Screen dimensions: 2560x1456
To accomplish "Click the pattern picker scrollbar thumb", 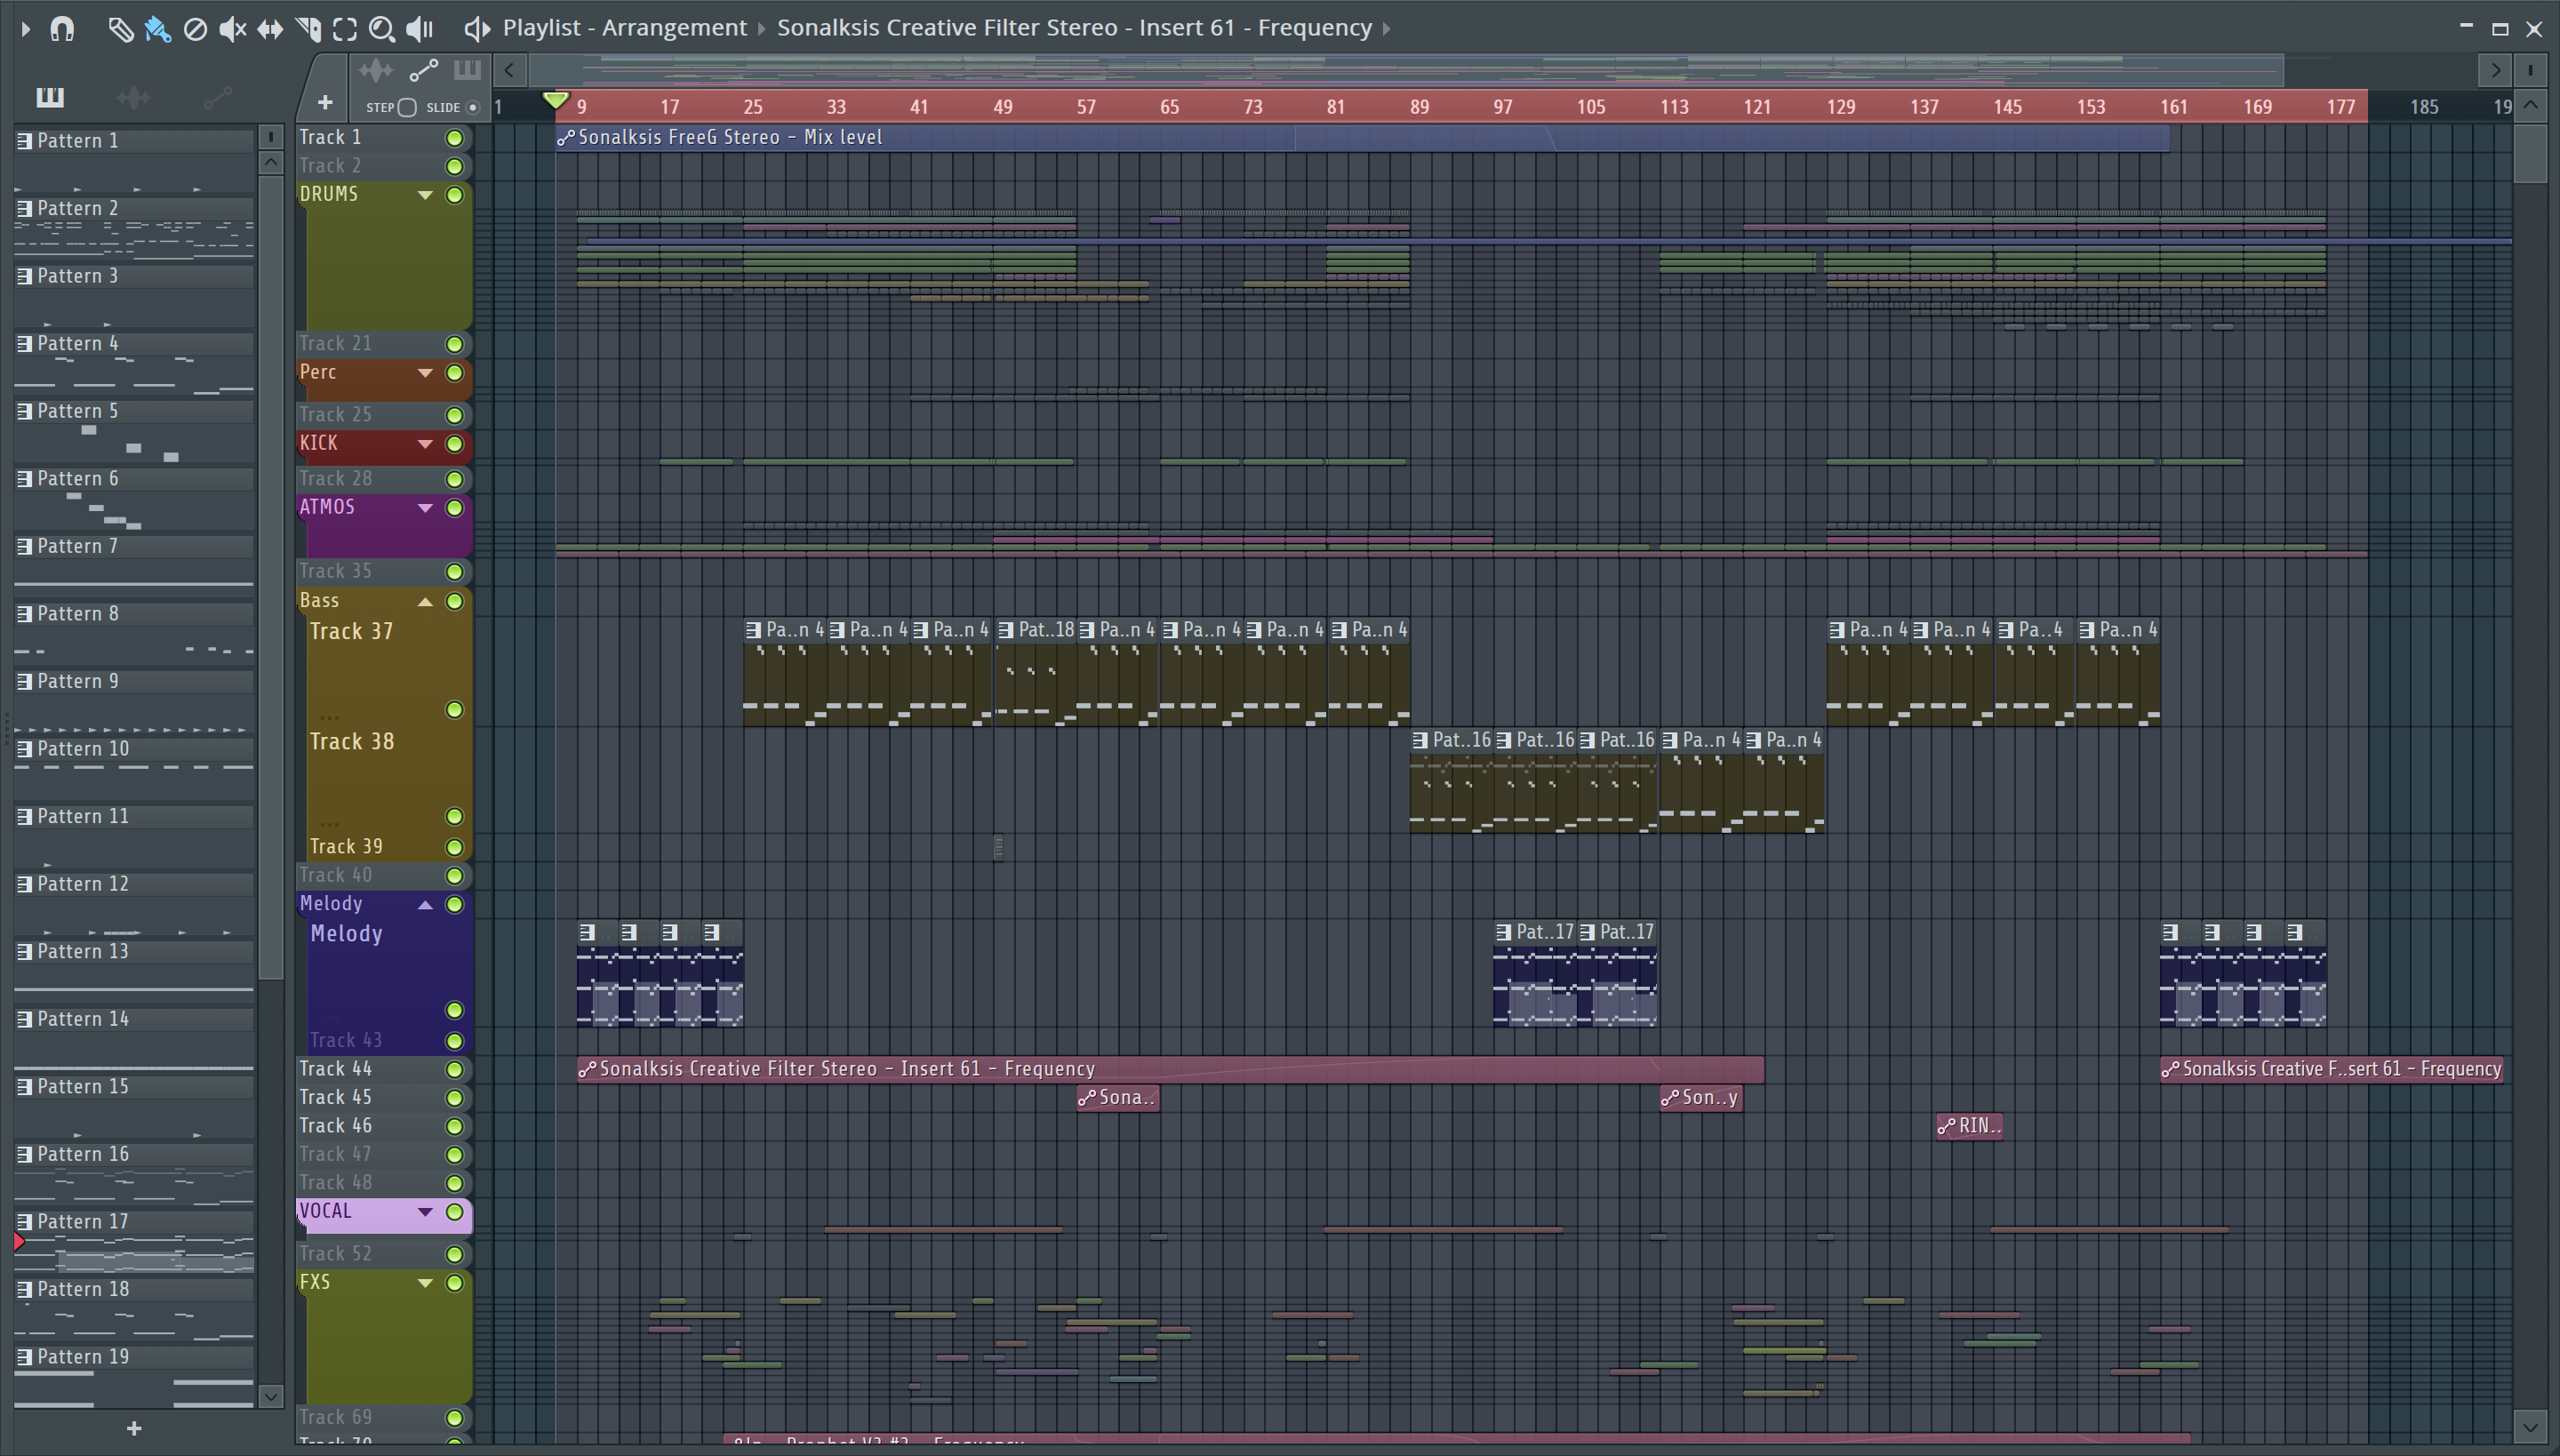I will point(270,577).
